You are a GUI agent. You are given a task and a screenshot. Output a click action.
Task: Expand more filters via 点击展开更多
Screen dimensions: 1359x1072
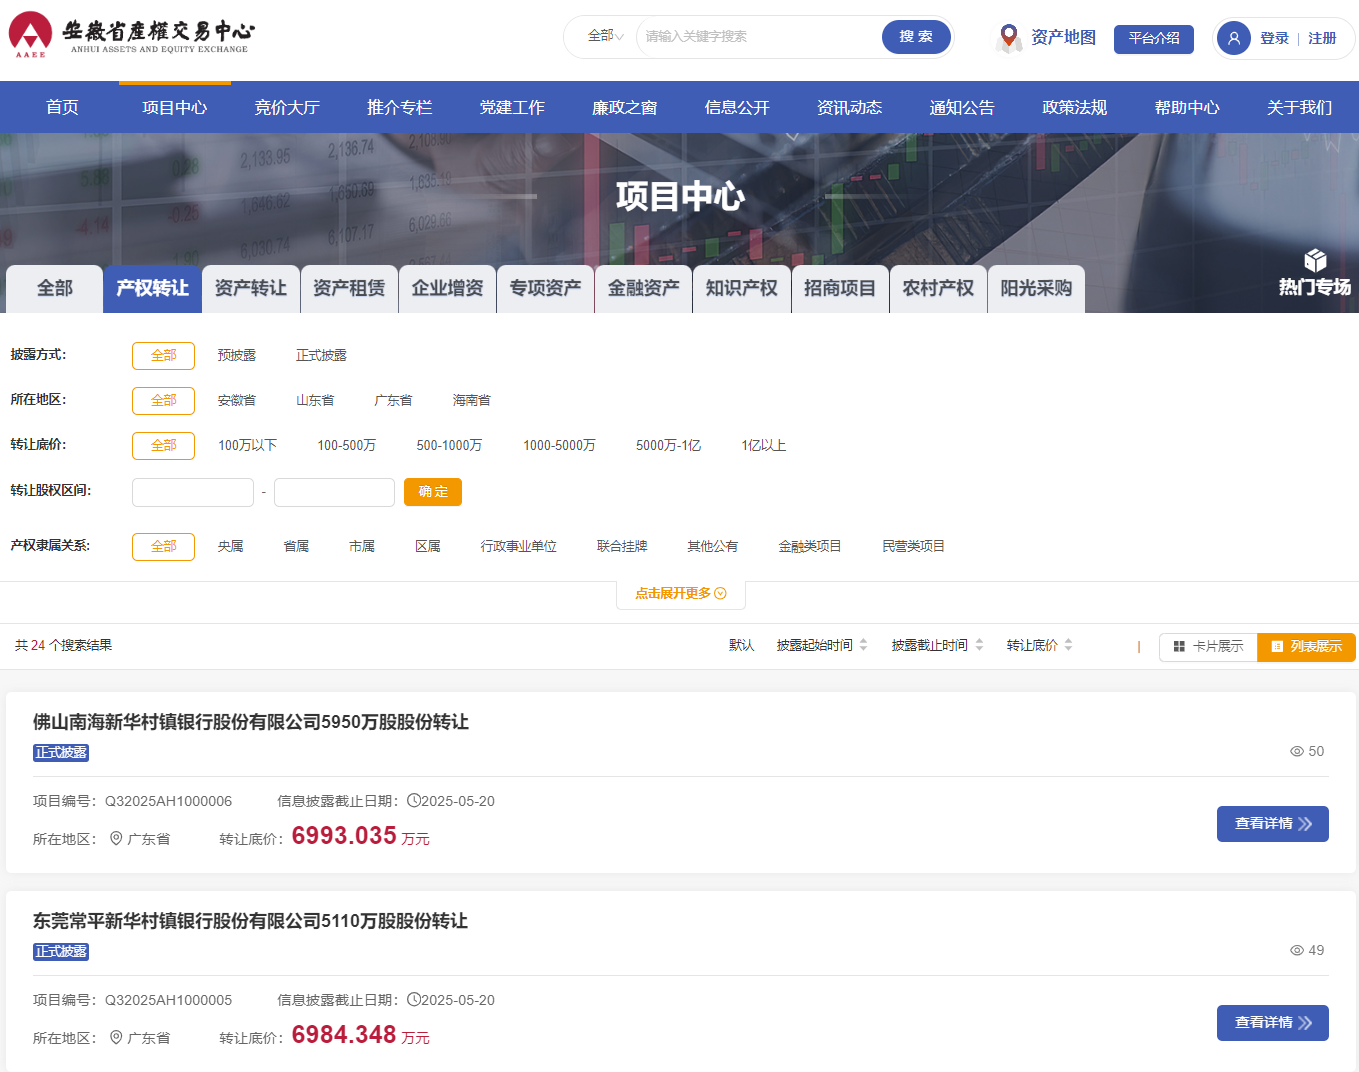click(x=681, y=593)
